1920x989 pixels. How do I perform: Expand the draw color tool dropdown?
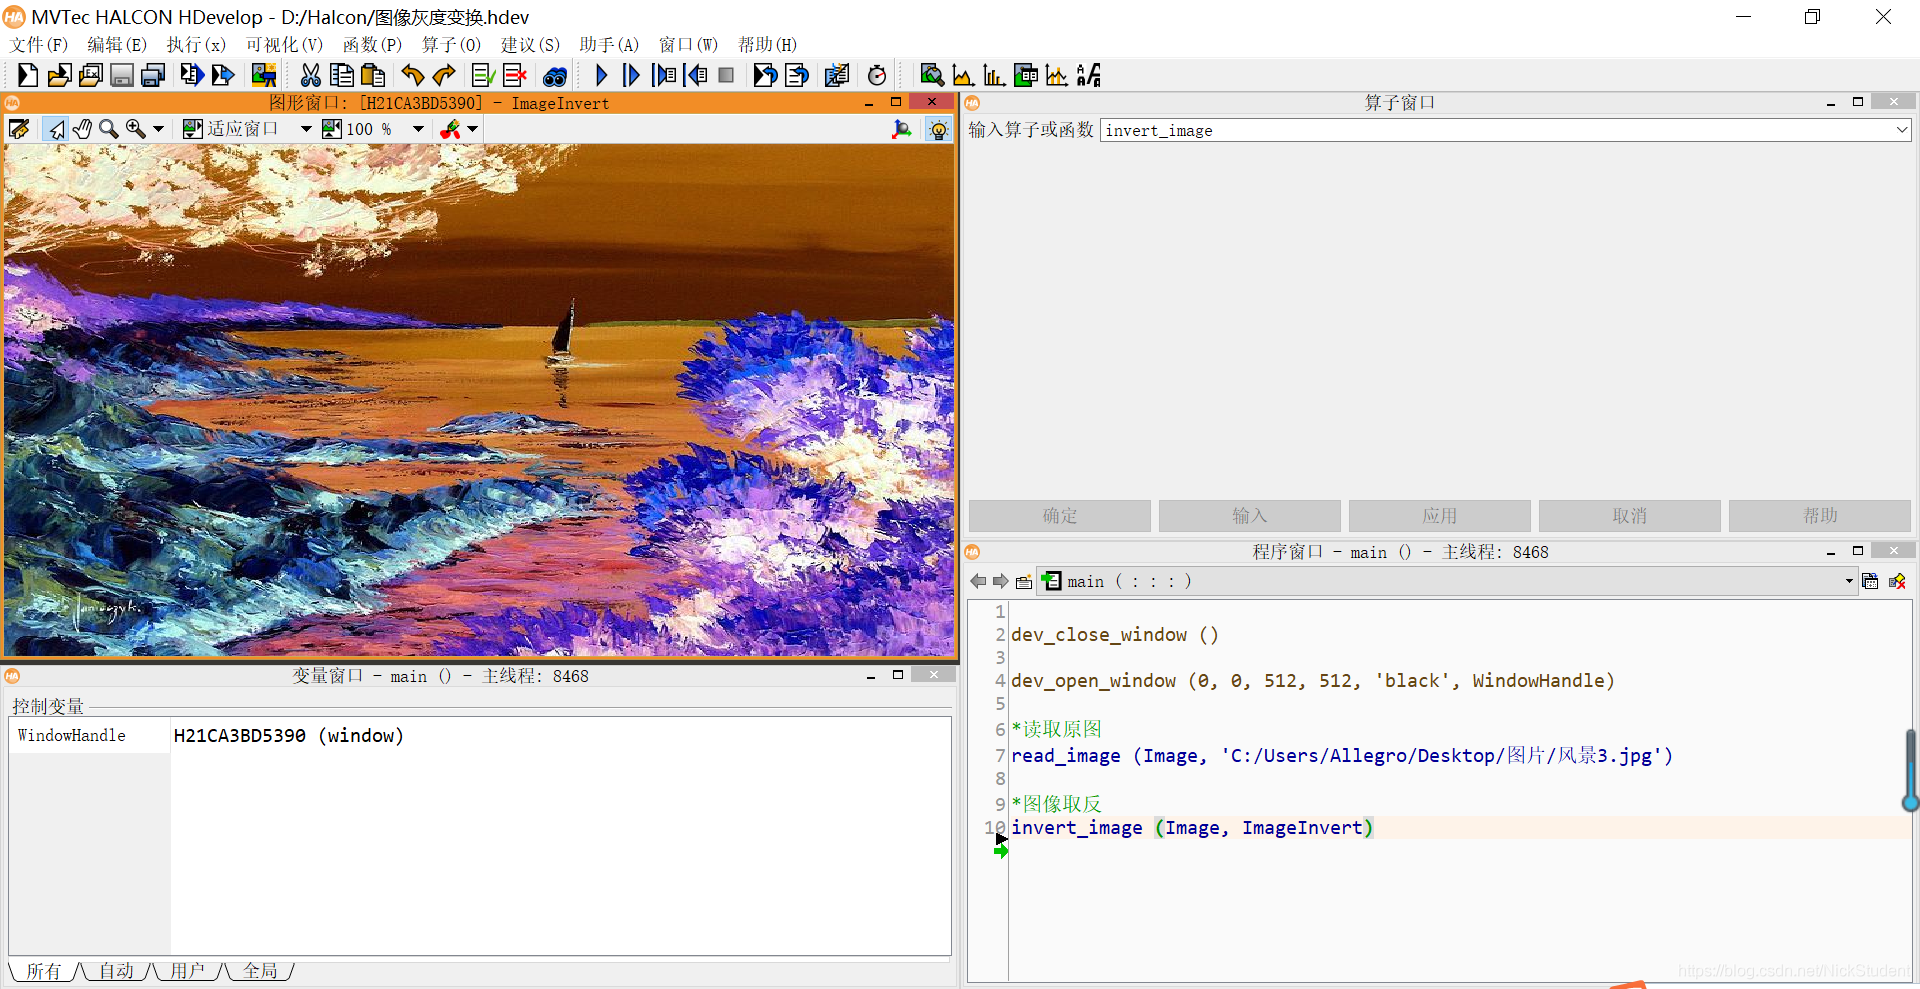473,129
